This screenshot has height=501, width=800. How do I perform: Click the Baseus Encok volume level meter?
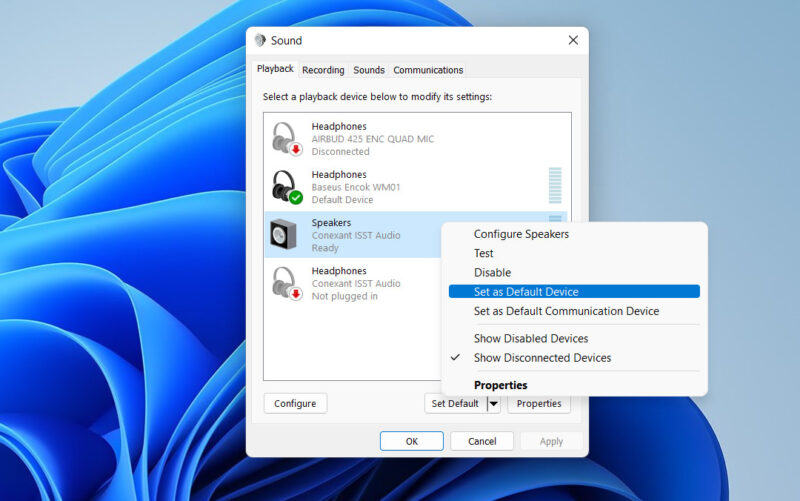tap(555, 185)
